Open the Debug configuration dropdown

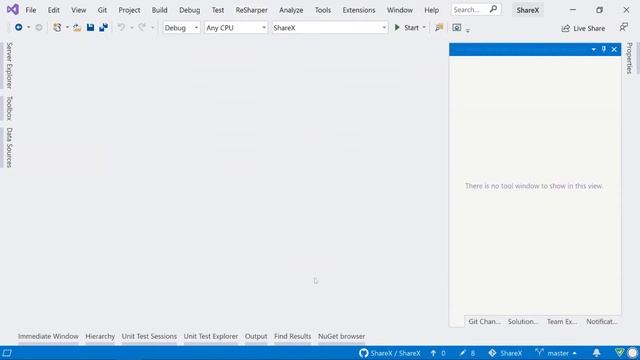[x=181, y=27]
